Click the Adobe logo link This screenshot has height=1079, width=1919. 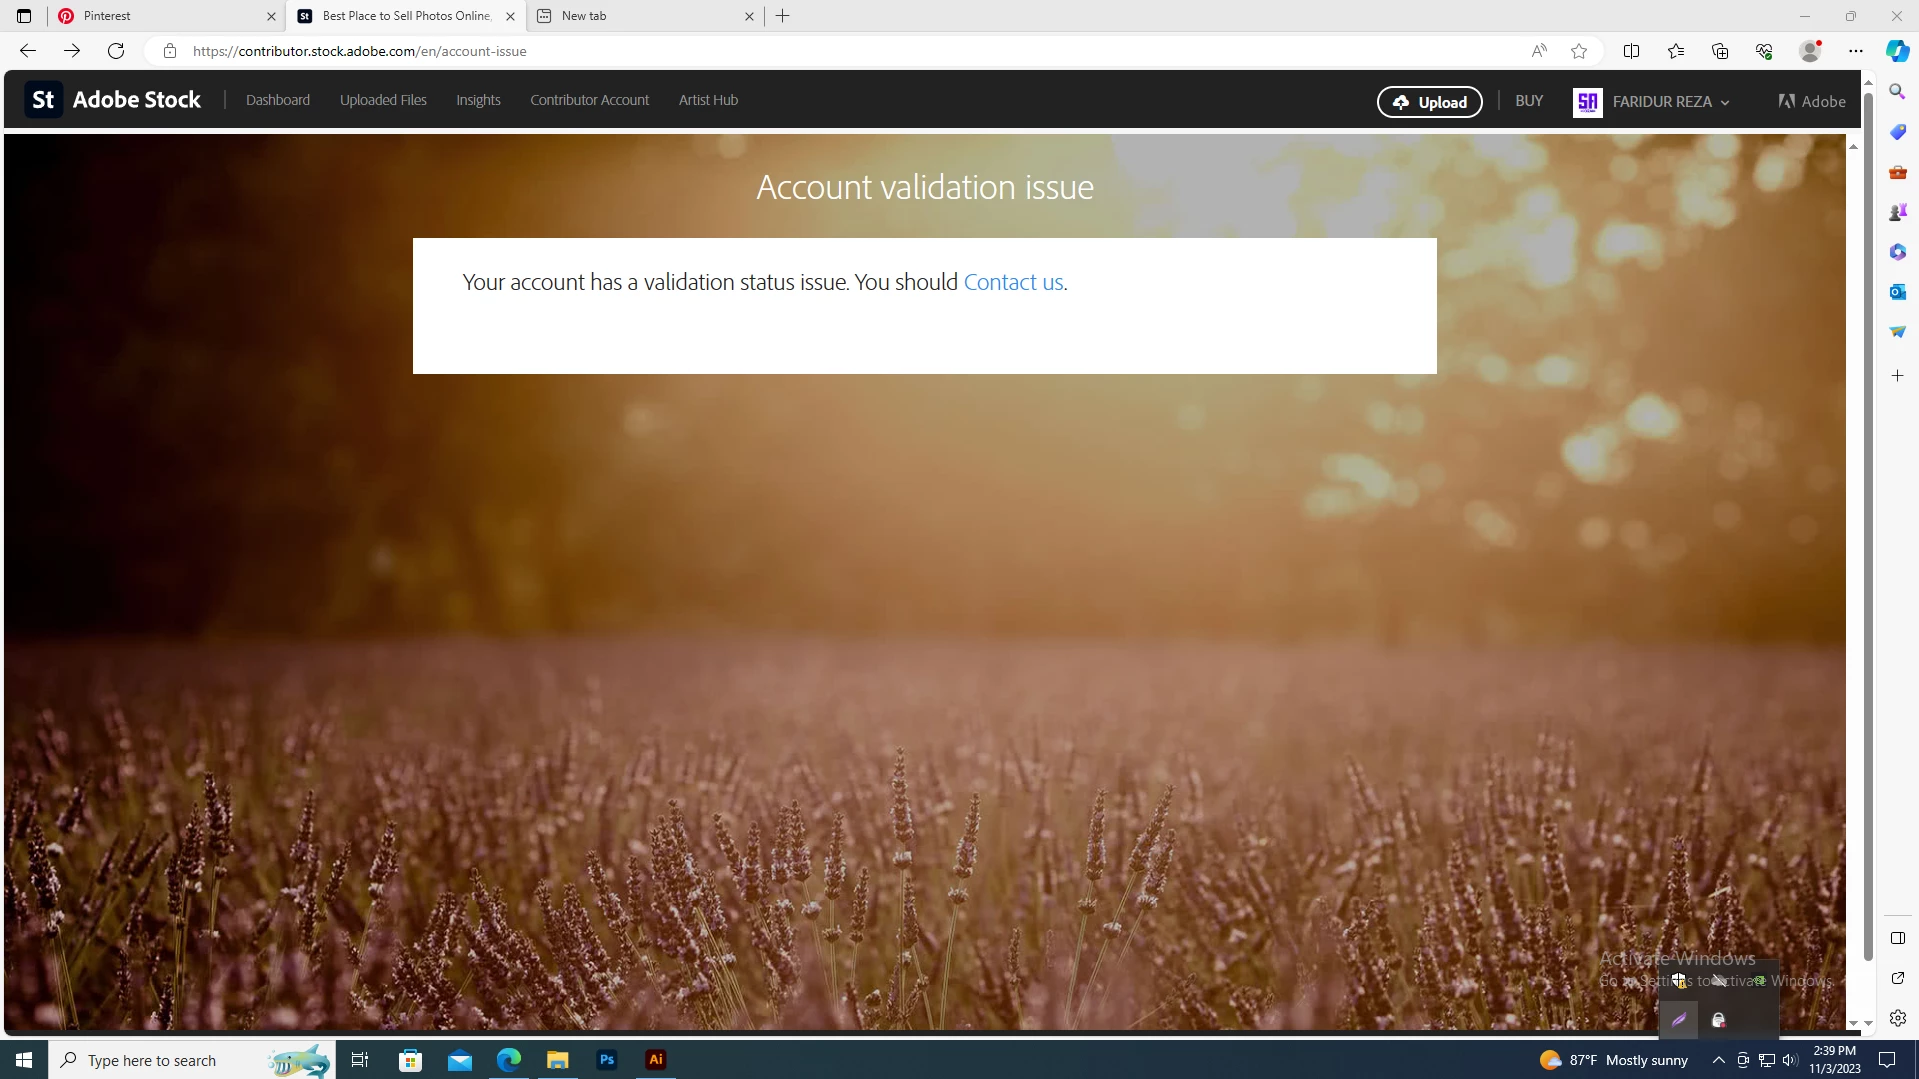1811,101
